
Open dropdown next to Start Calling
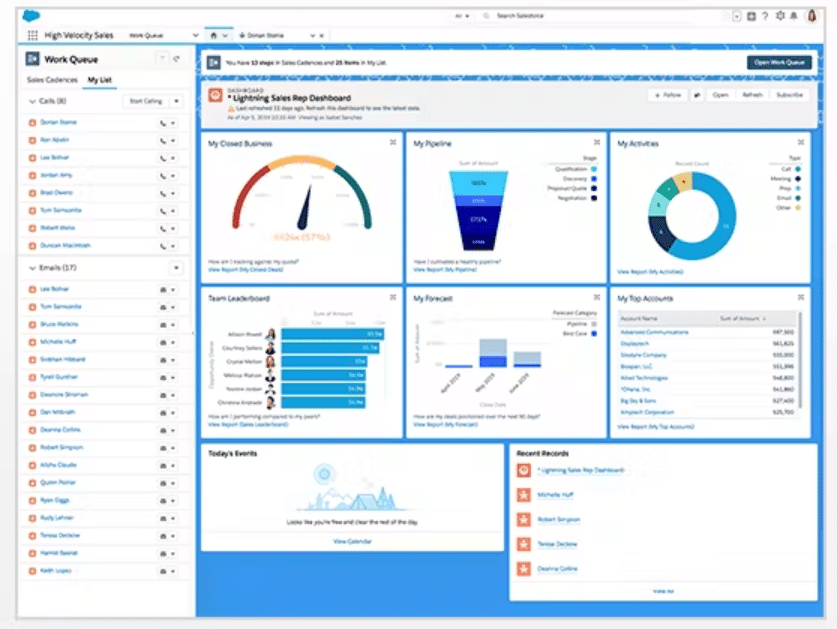[176, 101]
